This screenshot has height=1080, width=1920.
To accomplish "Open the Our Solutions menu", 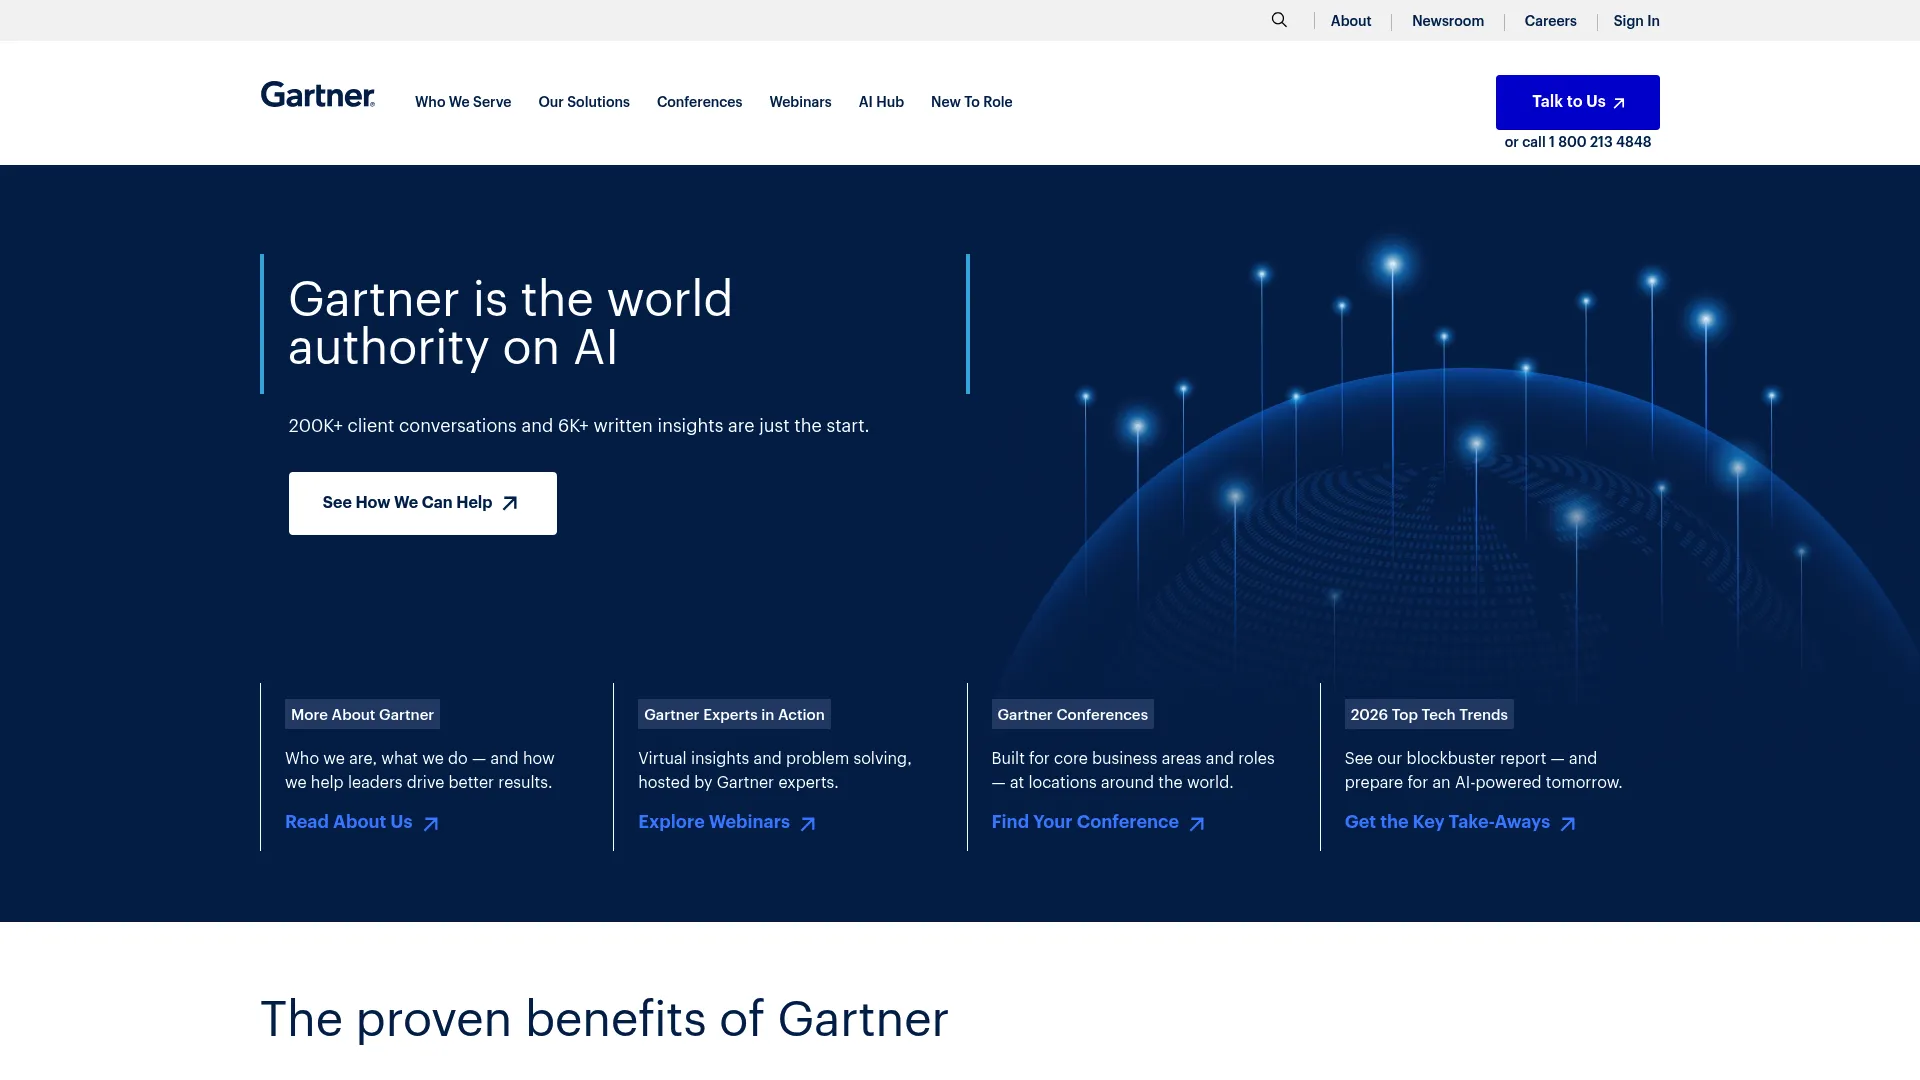I will [x=584, y=102].
